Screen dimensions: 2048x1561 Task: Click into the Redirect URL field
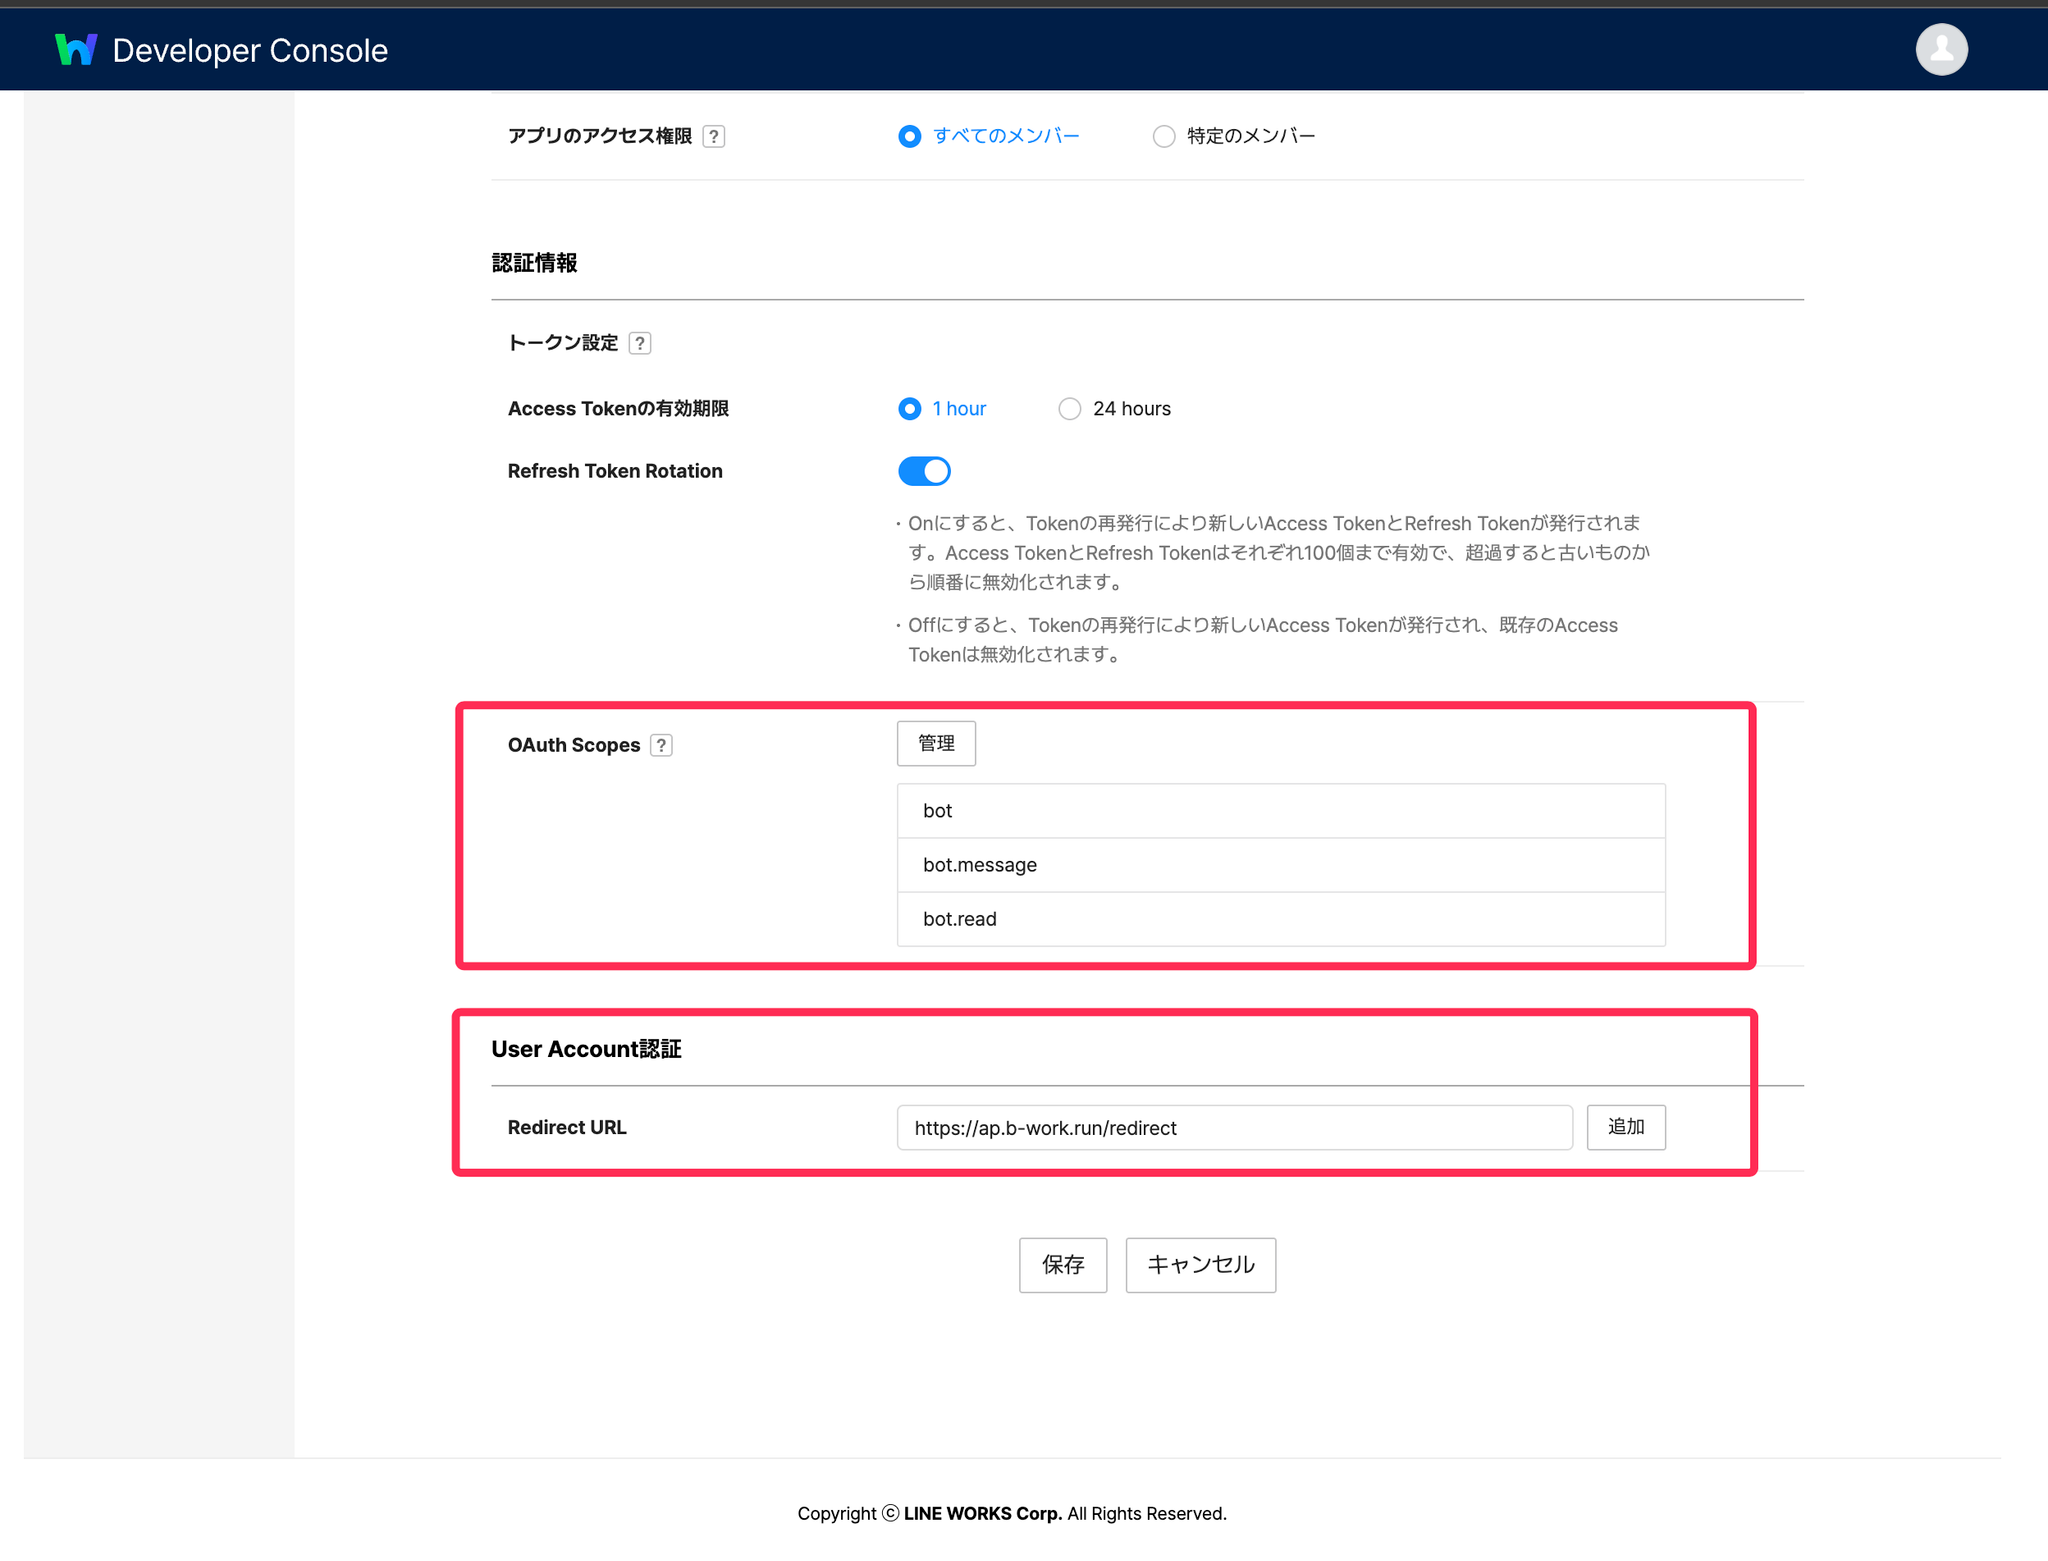(1234, 1128)
